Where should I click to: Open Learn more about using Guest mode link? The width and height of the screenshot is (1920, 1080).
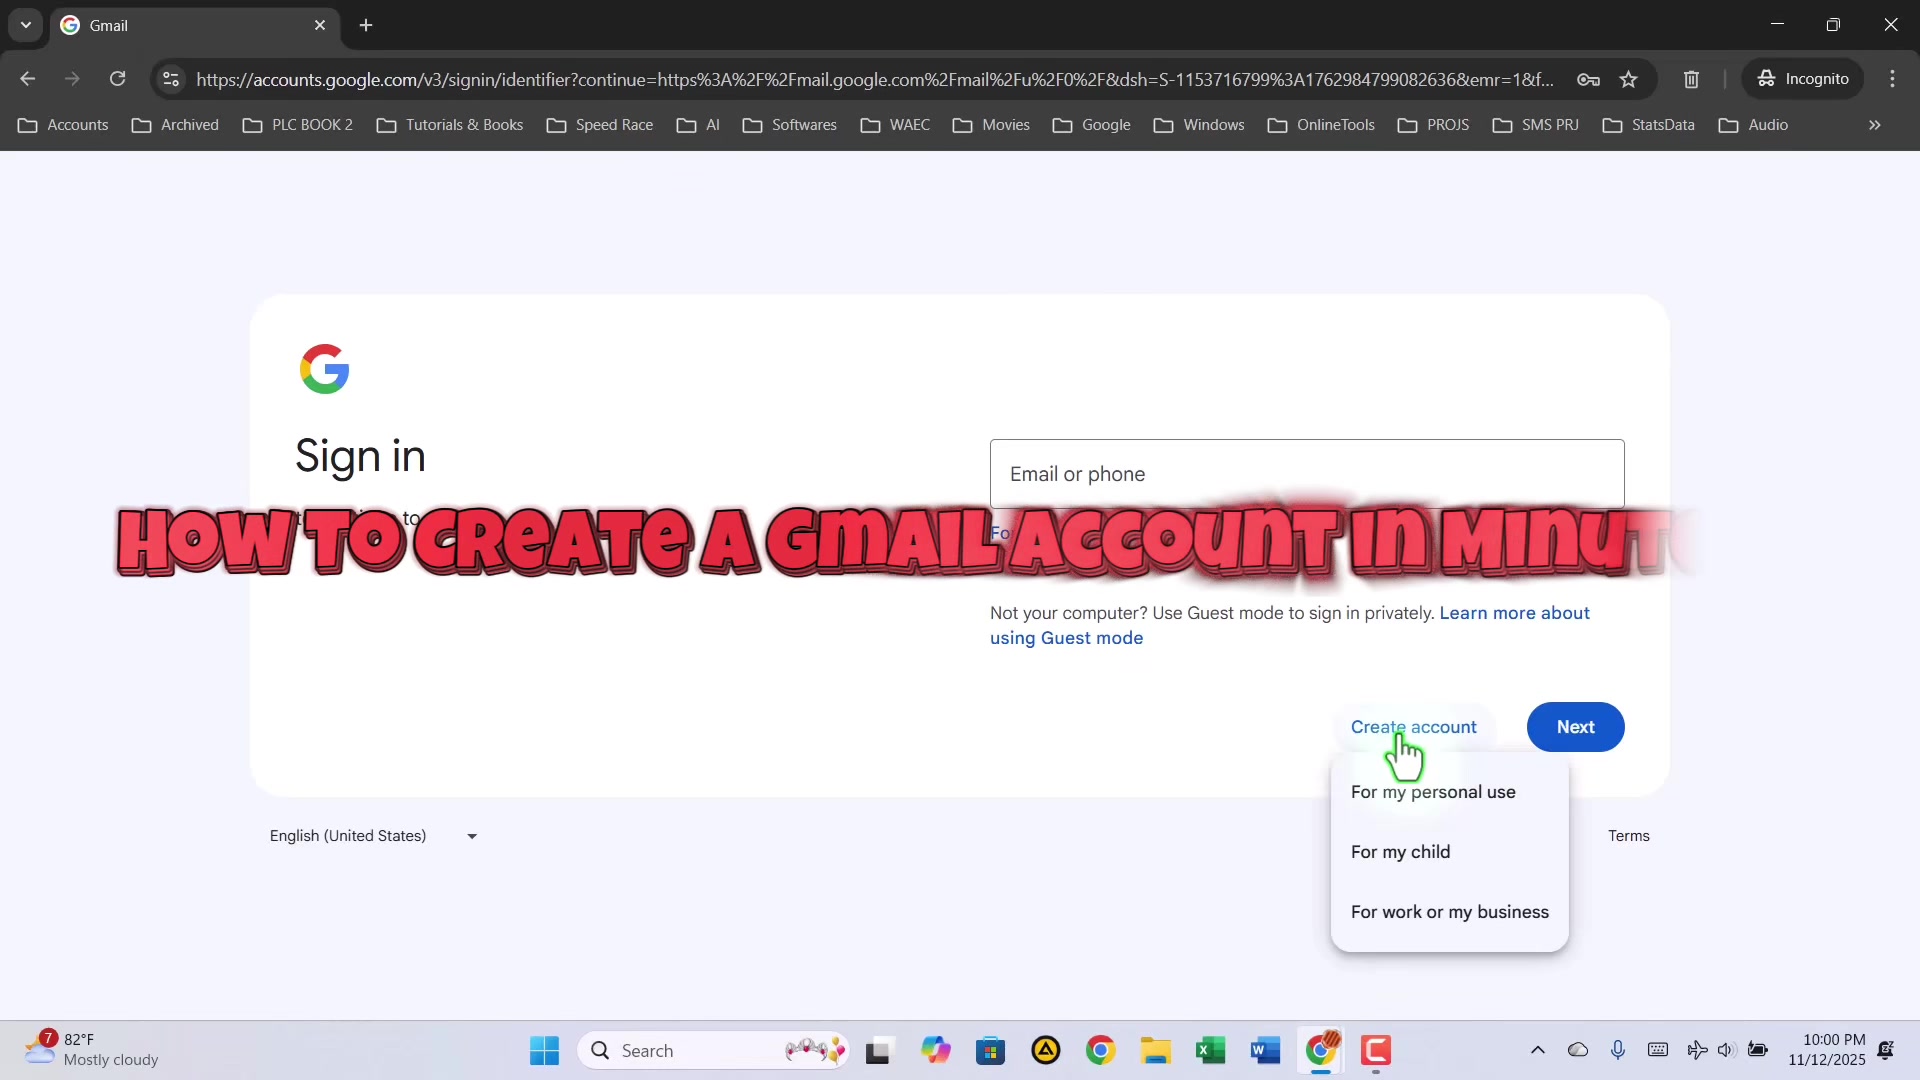(1290, 625)
